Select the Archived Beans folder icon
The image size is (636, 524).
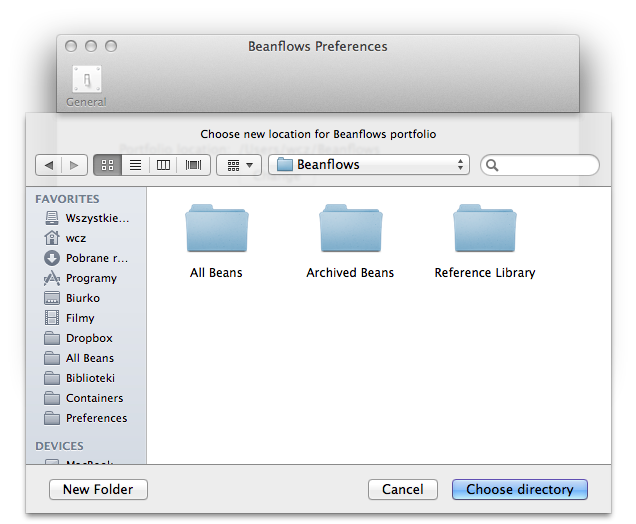pos(351,228)
